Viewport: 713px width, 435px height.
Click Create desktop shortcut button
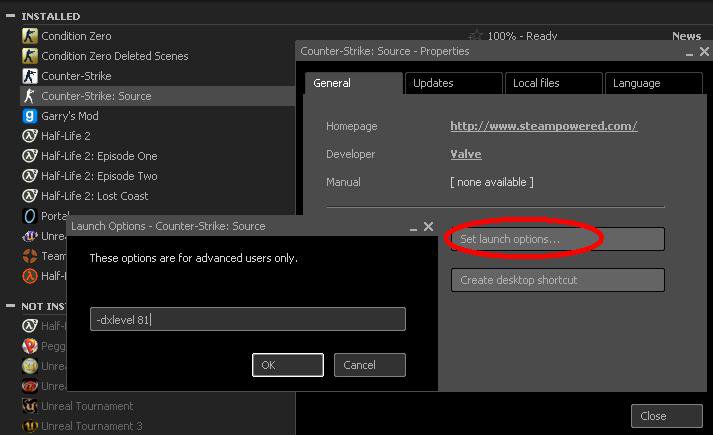pyautogui.click(x=558, y=280)
